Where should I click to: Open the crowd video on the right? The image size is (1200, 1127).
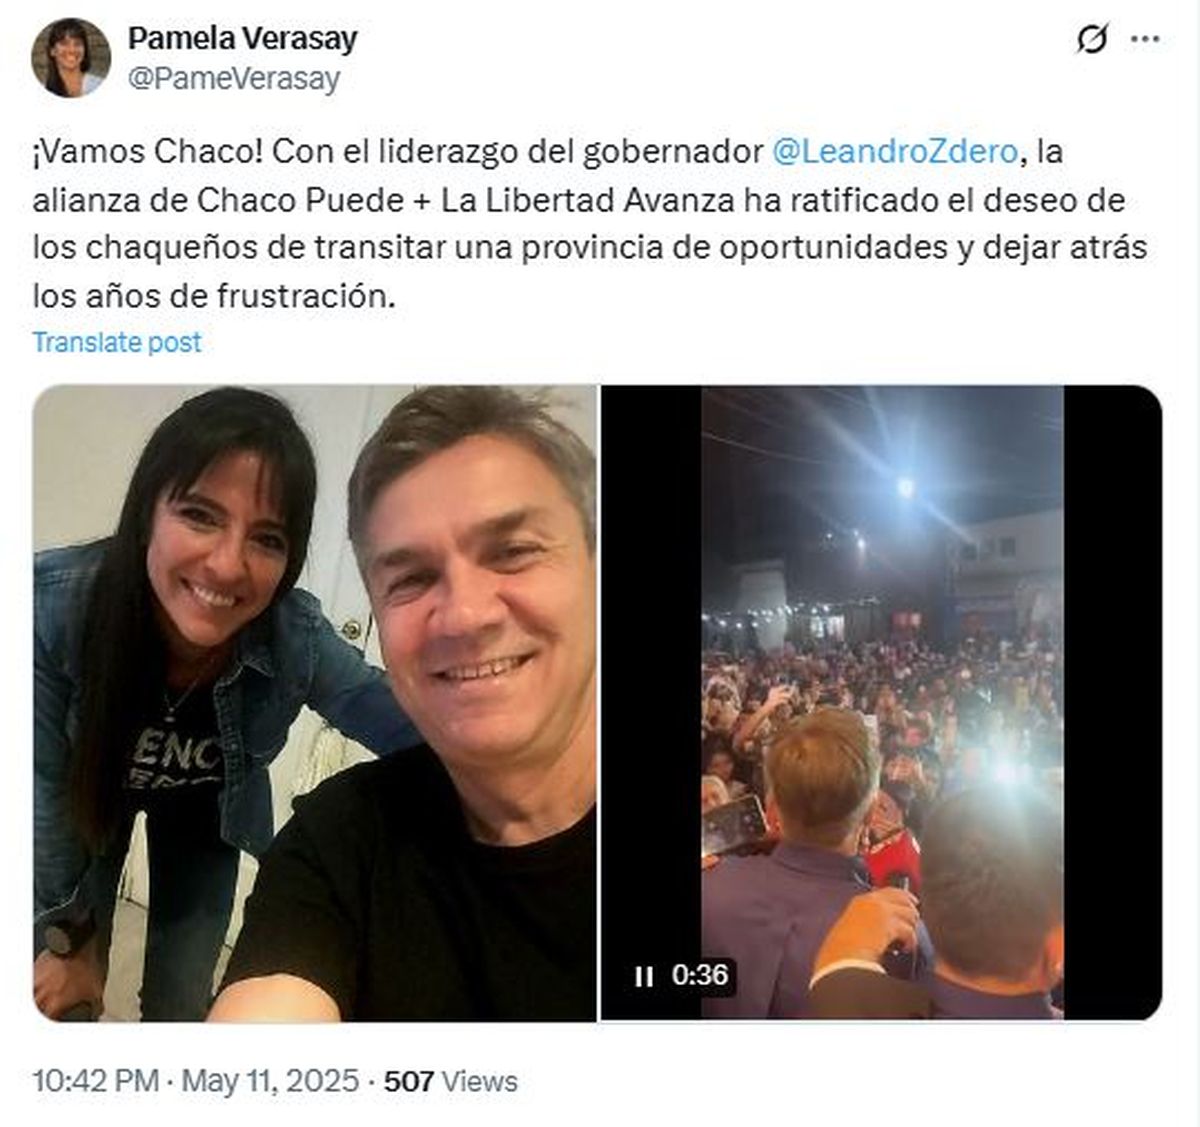click(881, 703)
